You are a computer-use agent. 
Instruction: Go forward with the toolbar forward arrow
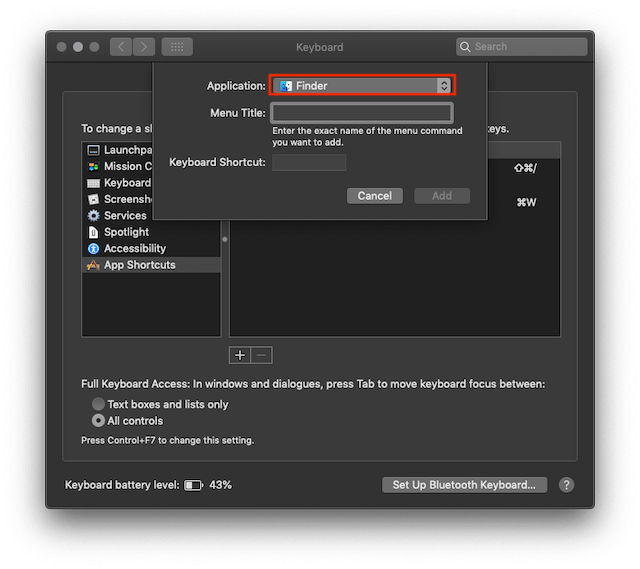pyautogui.click(x=144, y=47)
